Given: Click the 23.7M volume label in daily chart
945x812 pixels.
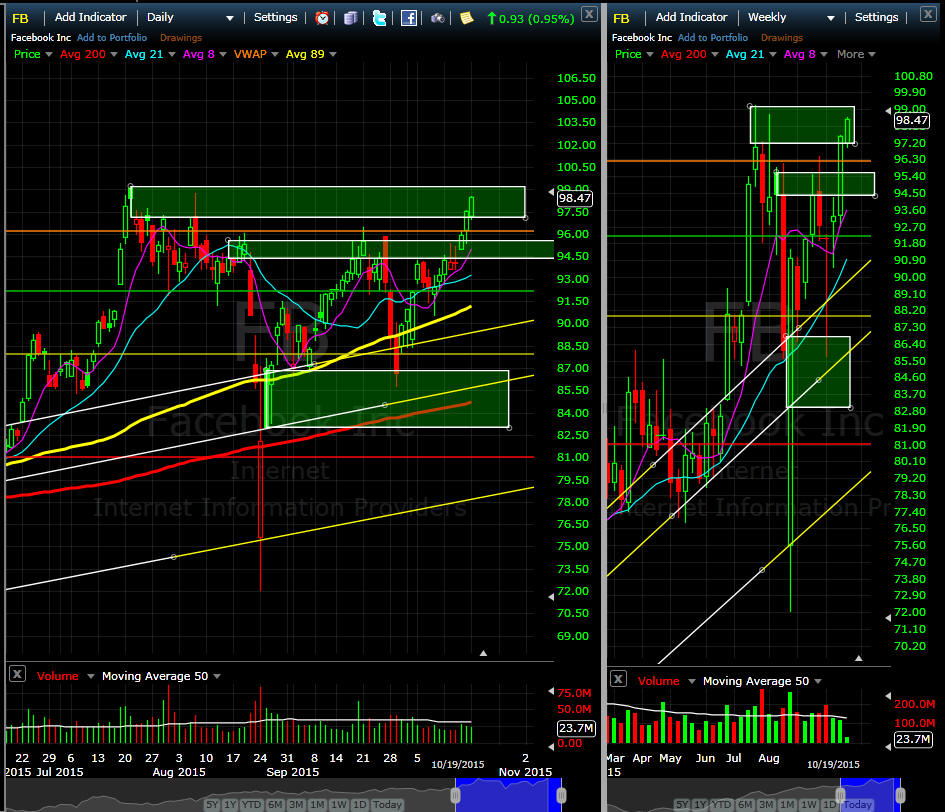Looking at the screenshot, I should point(576,728).
